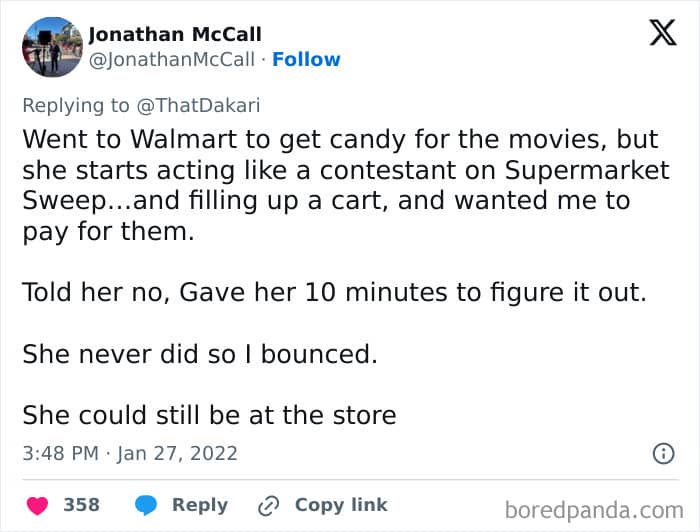Like the tweet with the heart icon

37,505
